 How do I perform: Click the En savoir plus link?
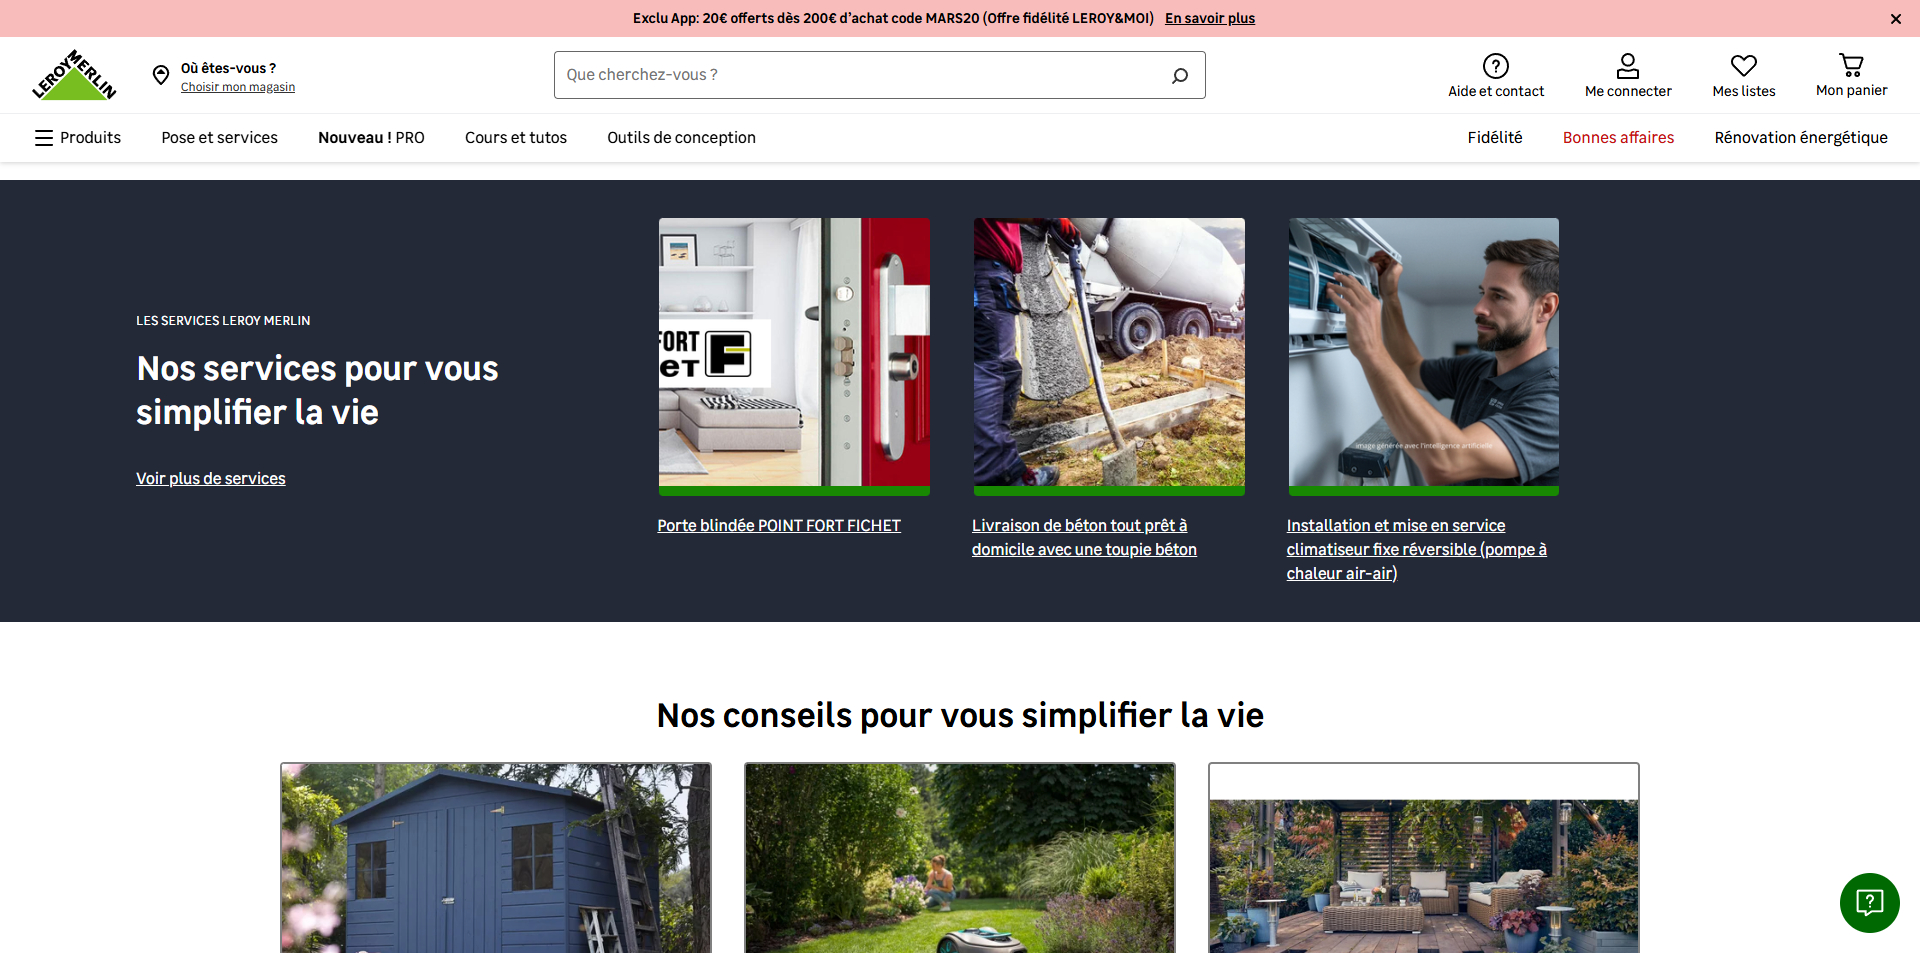click(x=1210, y=18)
